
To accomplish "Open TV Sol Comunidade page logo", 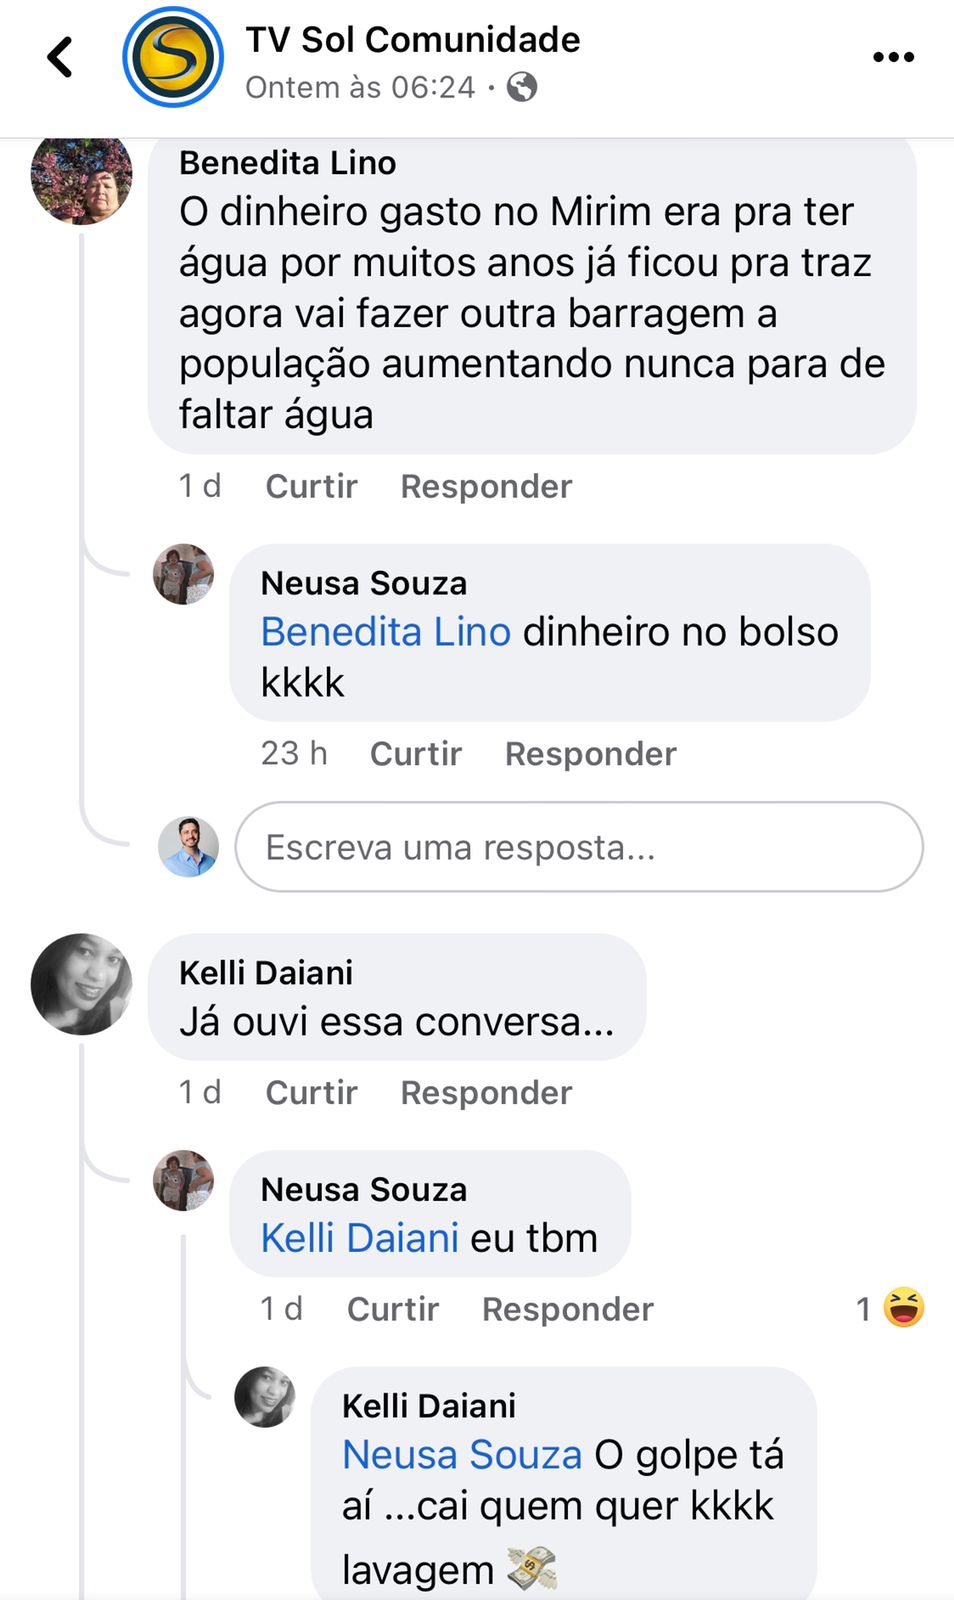I will (x=172, y=57).
